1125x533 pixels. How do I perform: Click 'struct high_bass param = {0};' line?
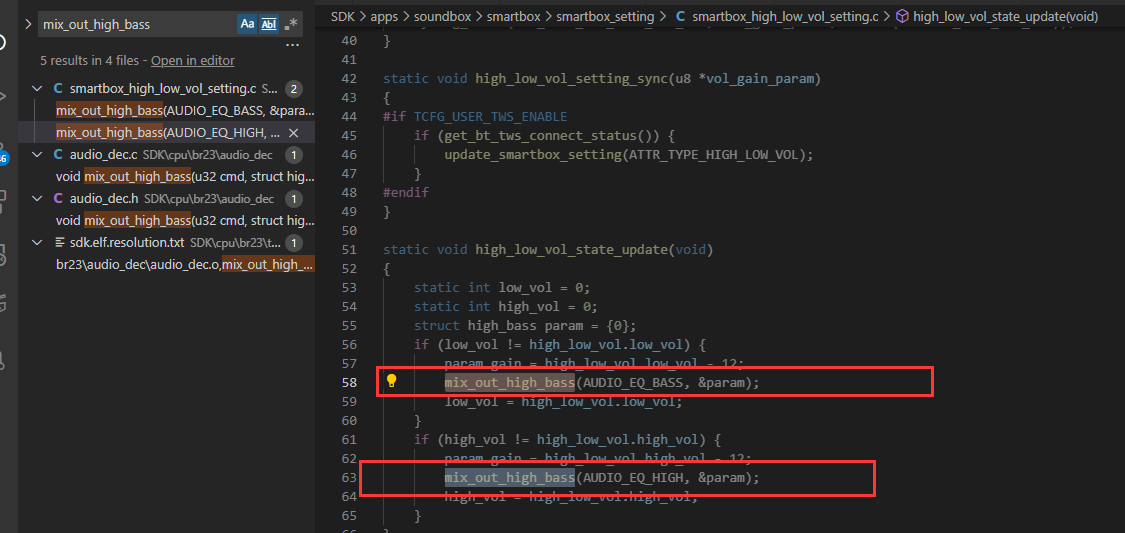point(525,326)
